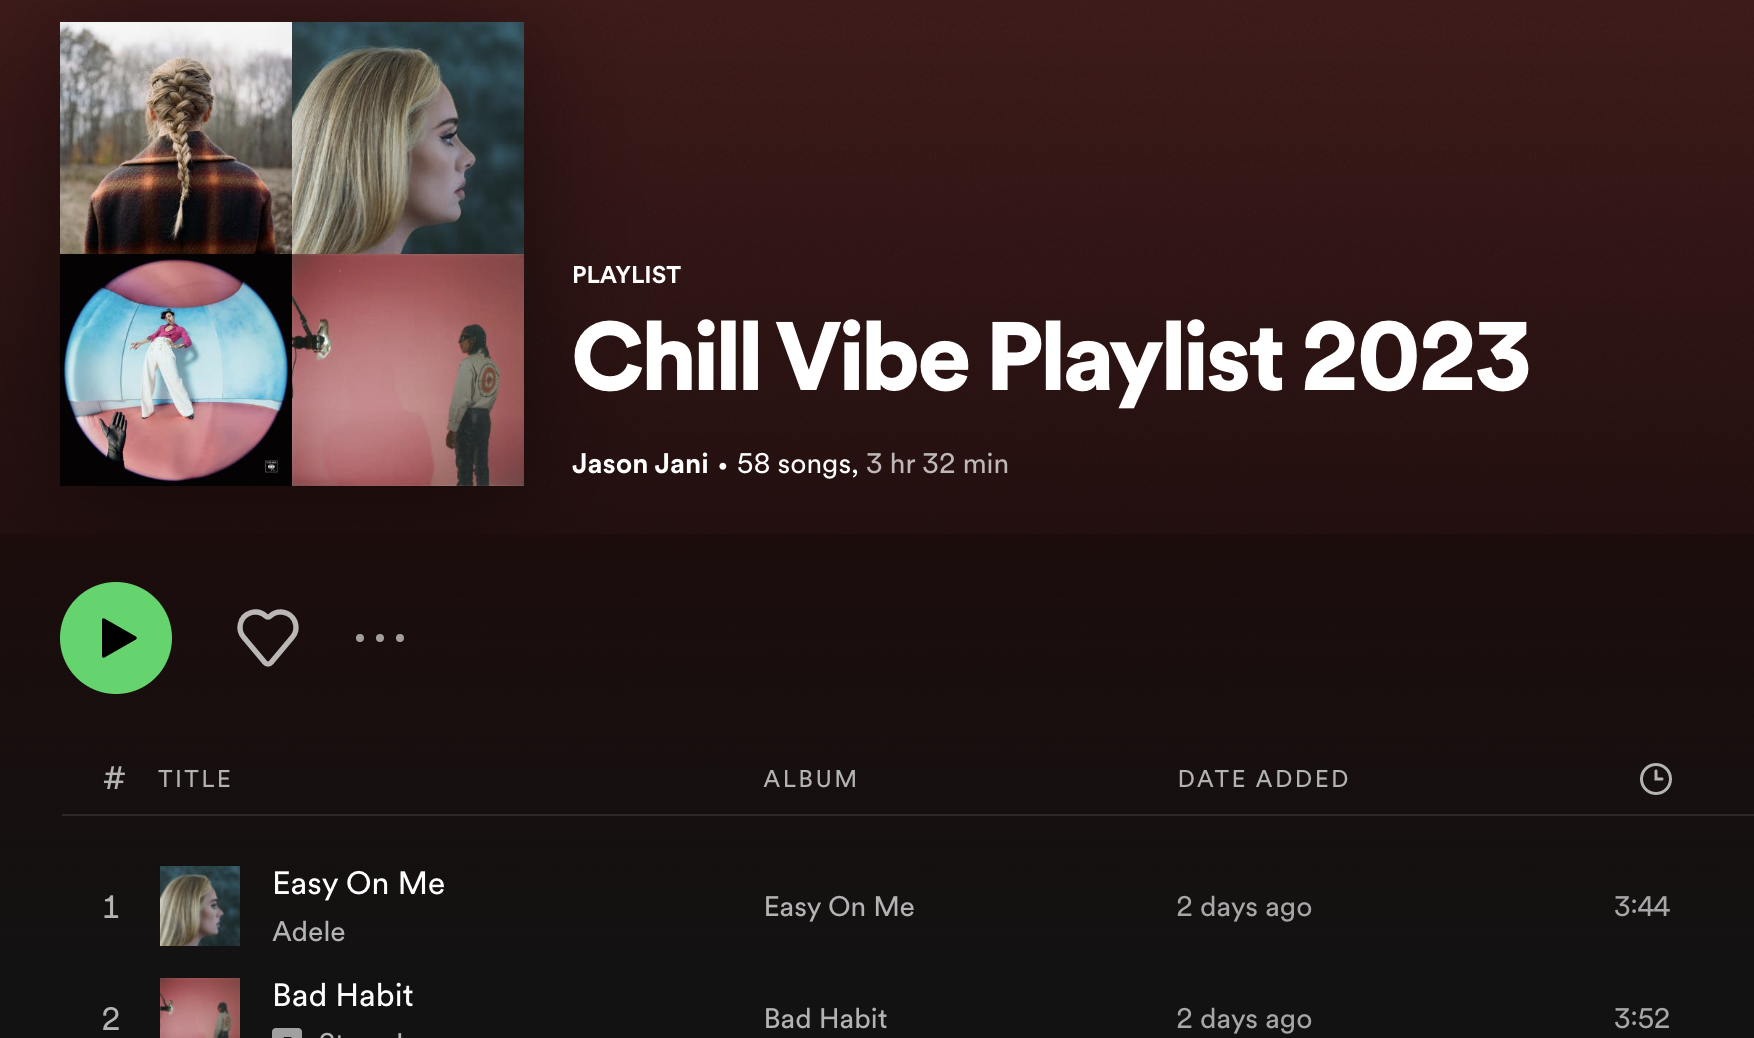Click the Easy On Me track thumbnail

click(200, 906)
